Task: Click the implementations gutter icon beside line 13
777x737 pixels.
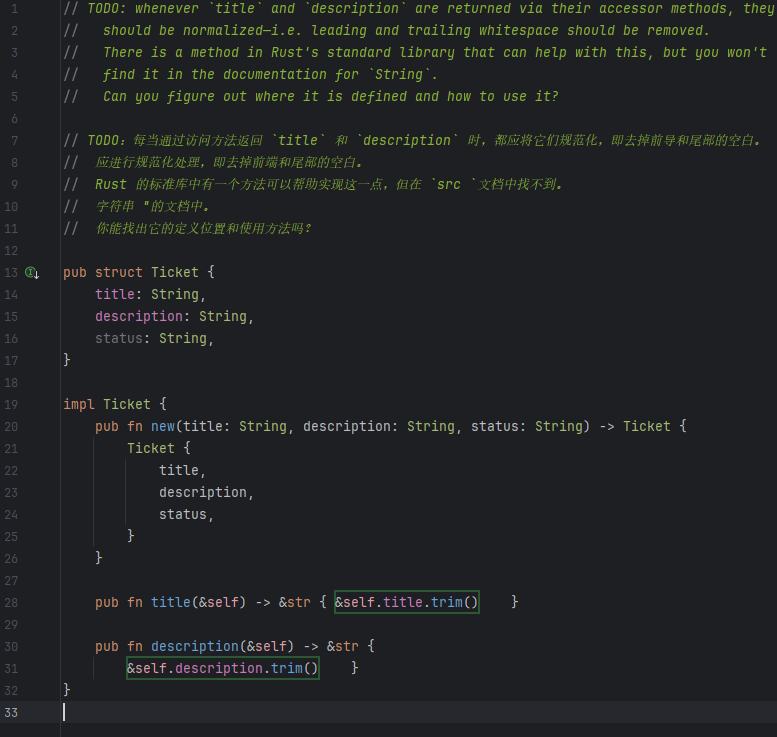Action: point(32,273)
